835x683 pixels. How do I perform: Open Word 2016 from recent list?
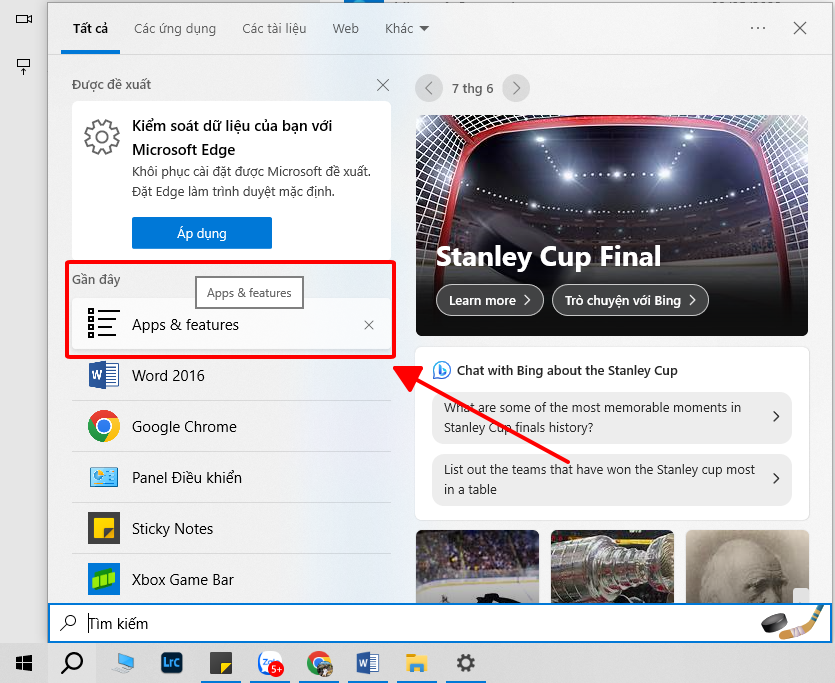tap(231, 375)
